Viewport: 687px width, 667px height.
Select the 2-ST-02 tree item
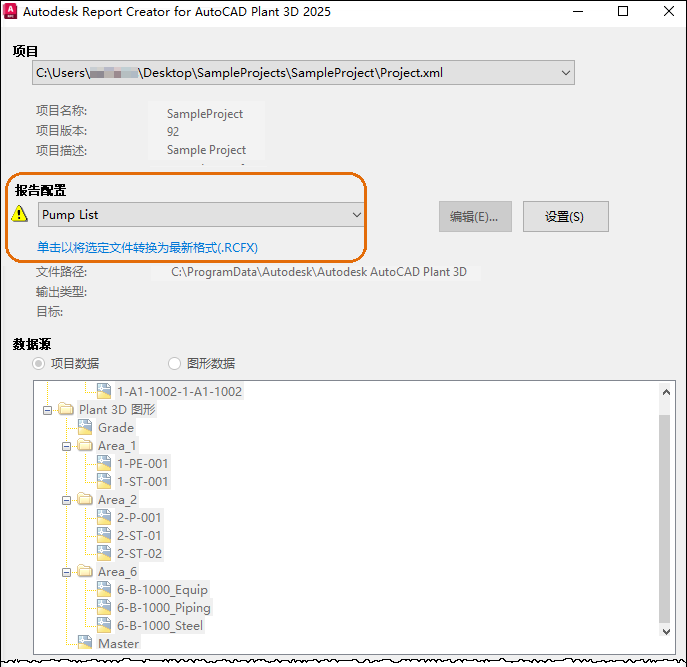(x=139, y=553)
